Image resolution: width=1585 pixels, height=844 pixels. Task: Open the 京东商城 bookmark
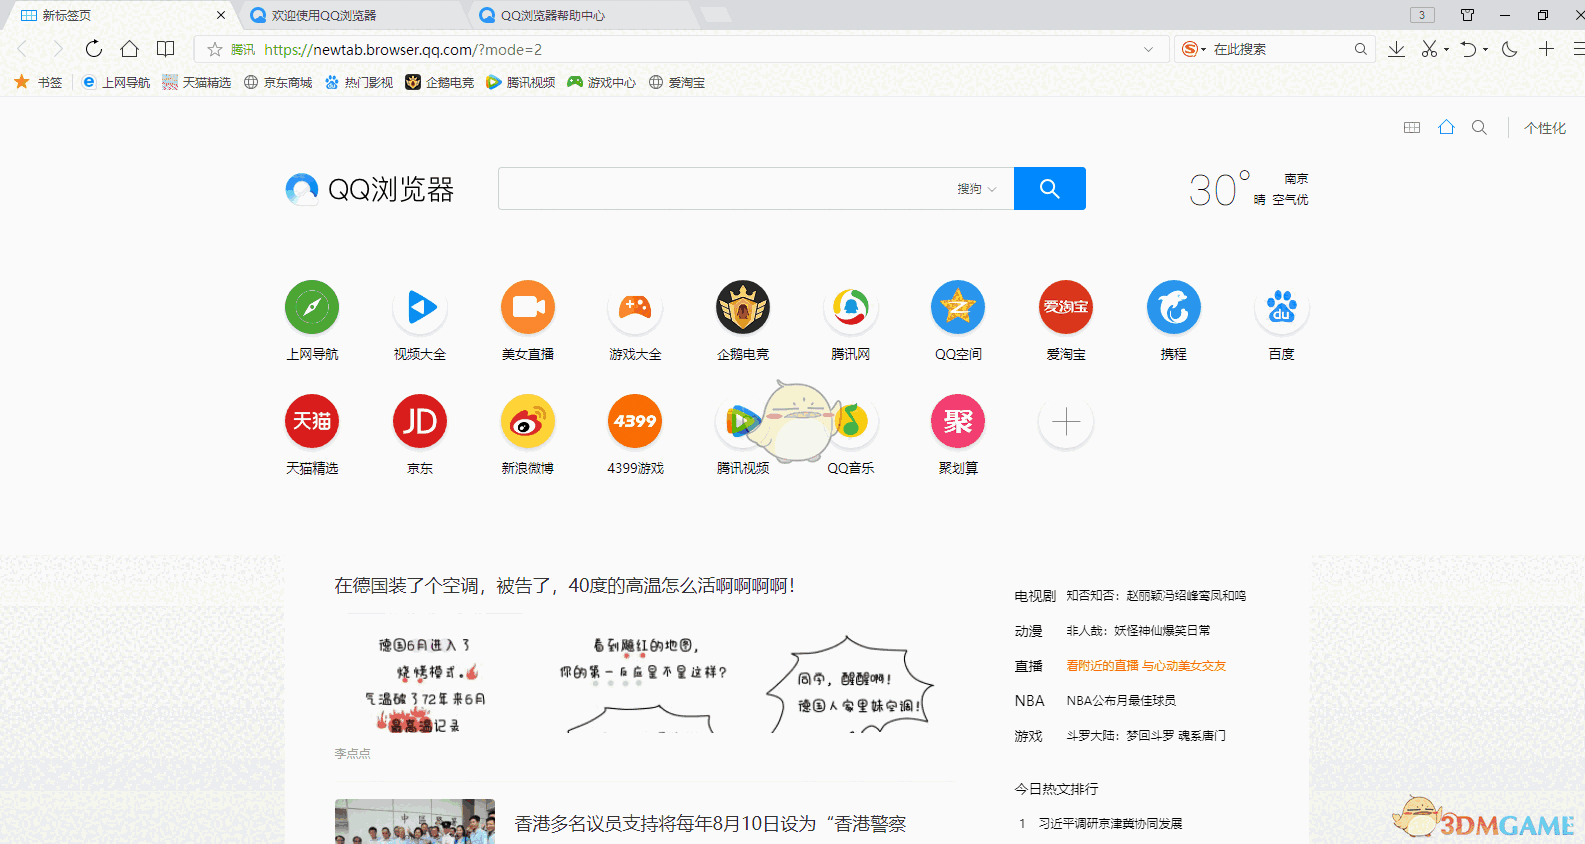[278, 82]
